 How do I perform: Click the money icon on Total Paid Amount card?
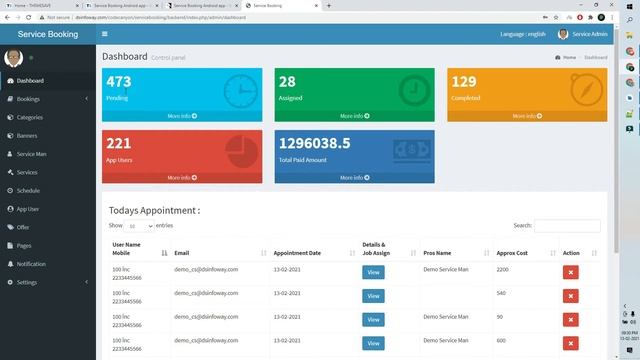[x=412, y=151]
